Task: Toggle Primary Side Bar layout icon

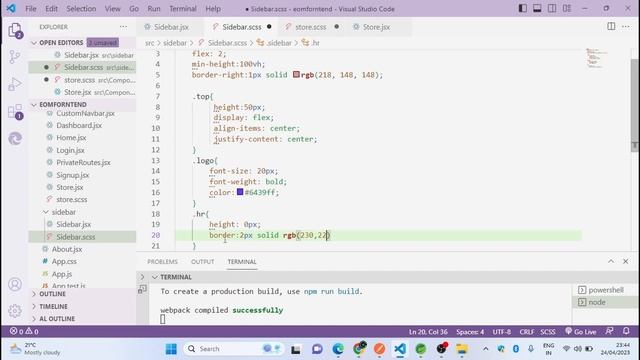Action: [x=522, y=9]
